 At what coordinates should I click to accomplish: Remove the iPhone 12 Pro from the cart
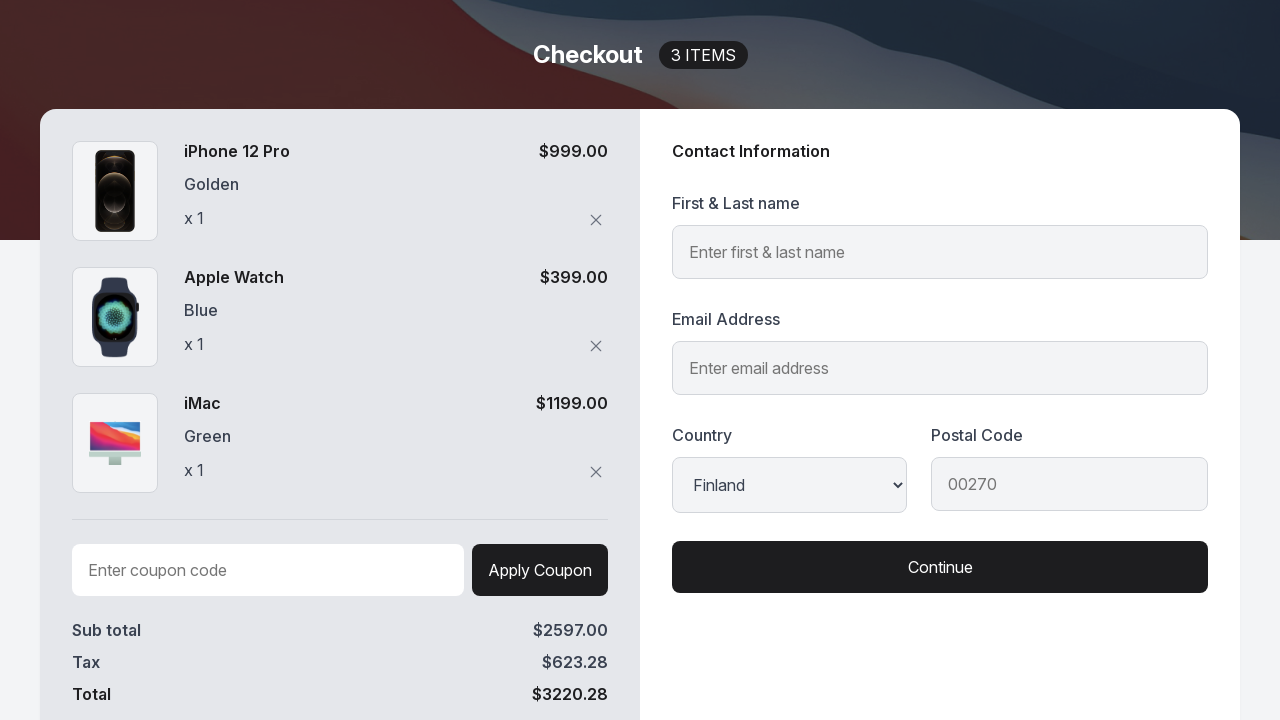click(x=596, y=220)
